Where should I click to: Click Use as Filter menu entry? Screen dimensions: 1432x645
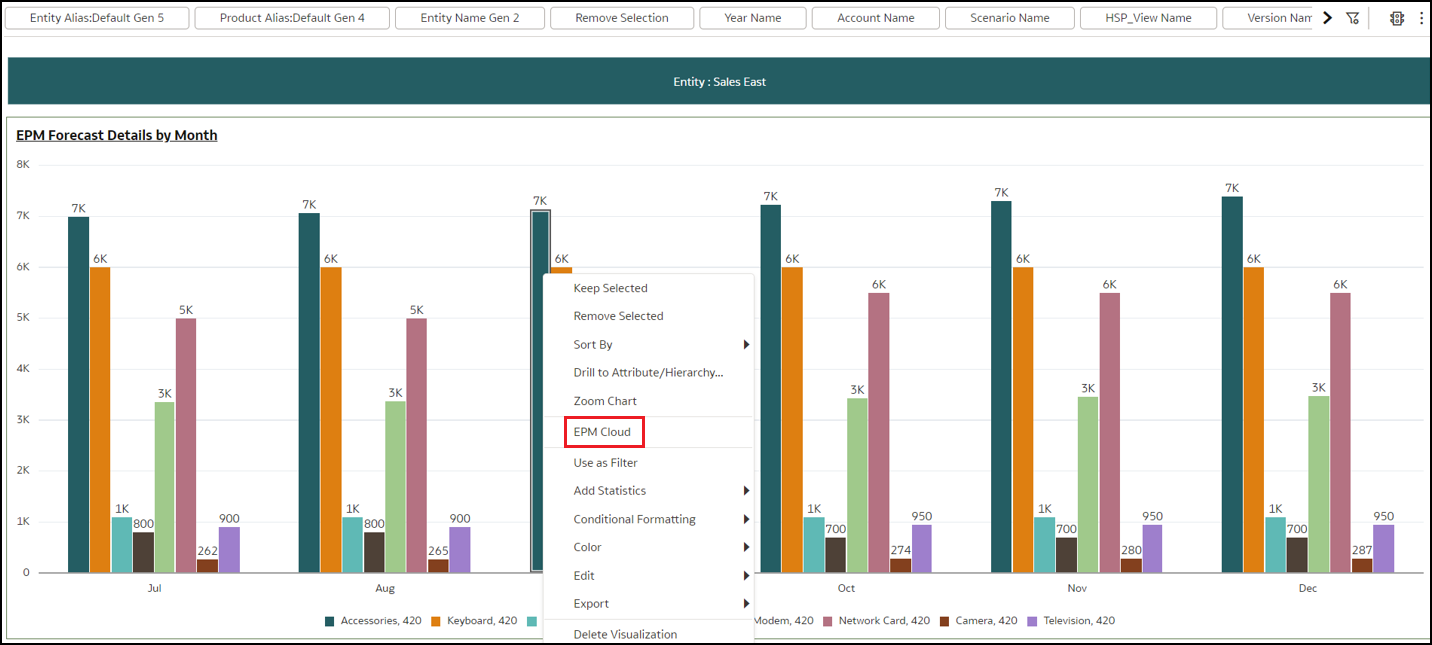point(605,463)
